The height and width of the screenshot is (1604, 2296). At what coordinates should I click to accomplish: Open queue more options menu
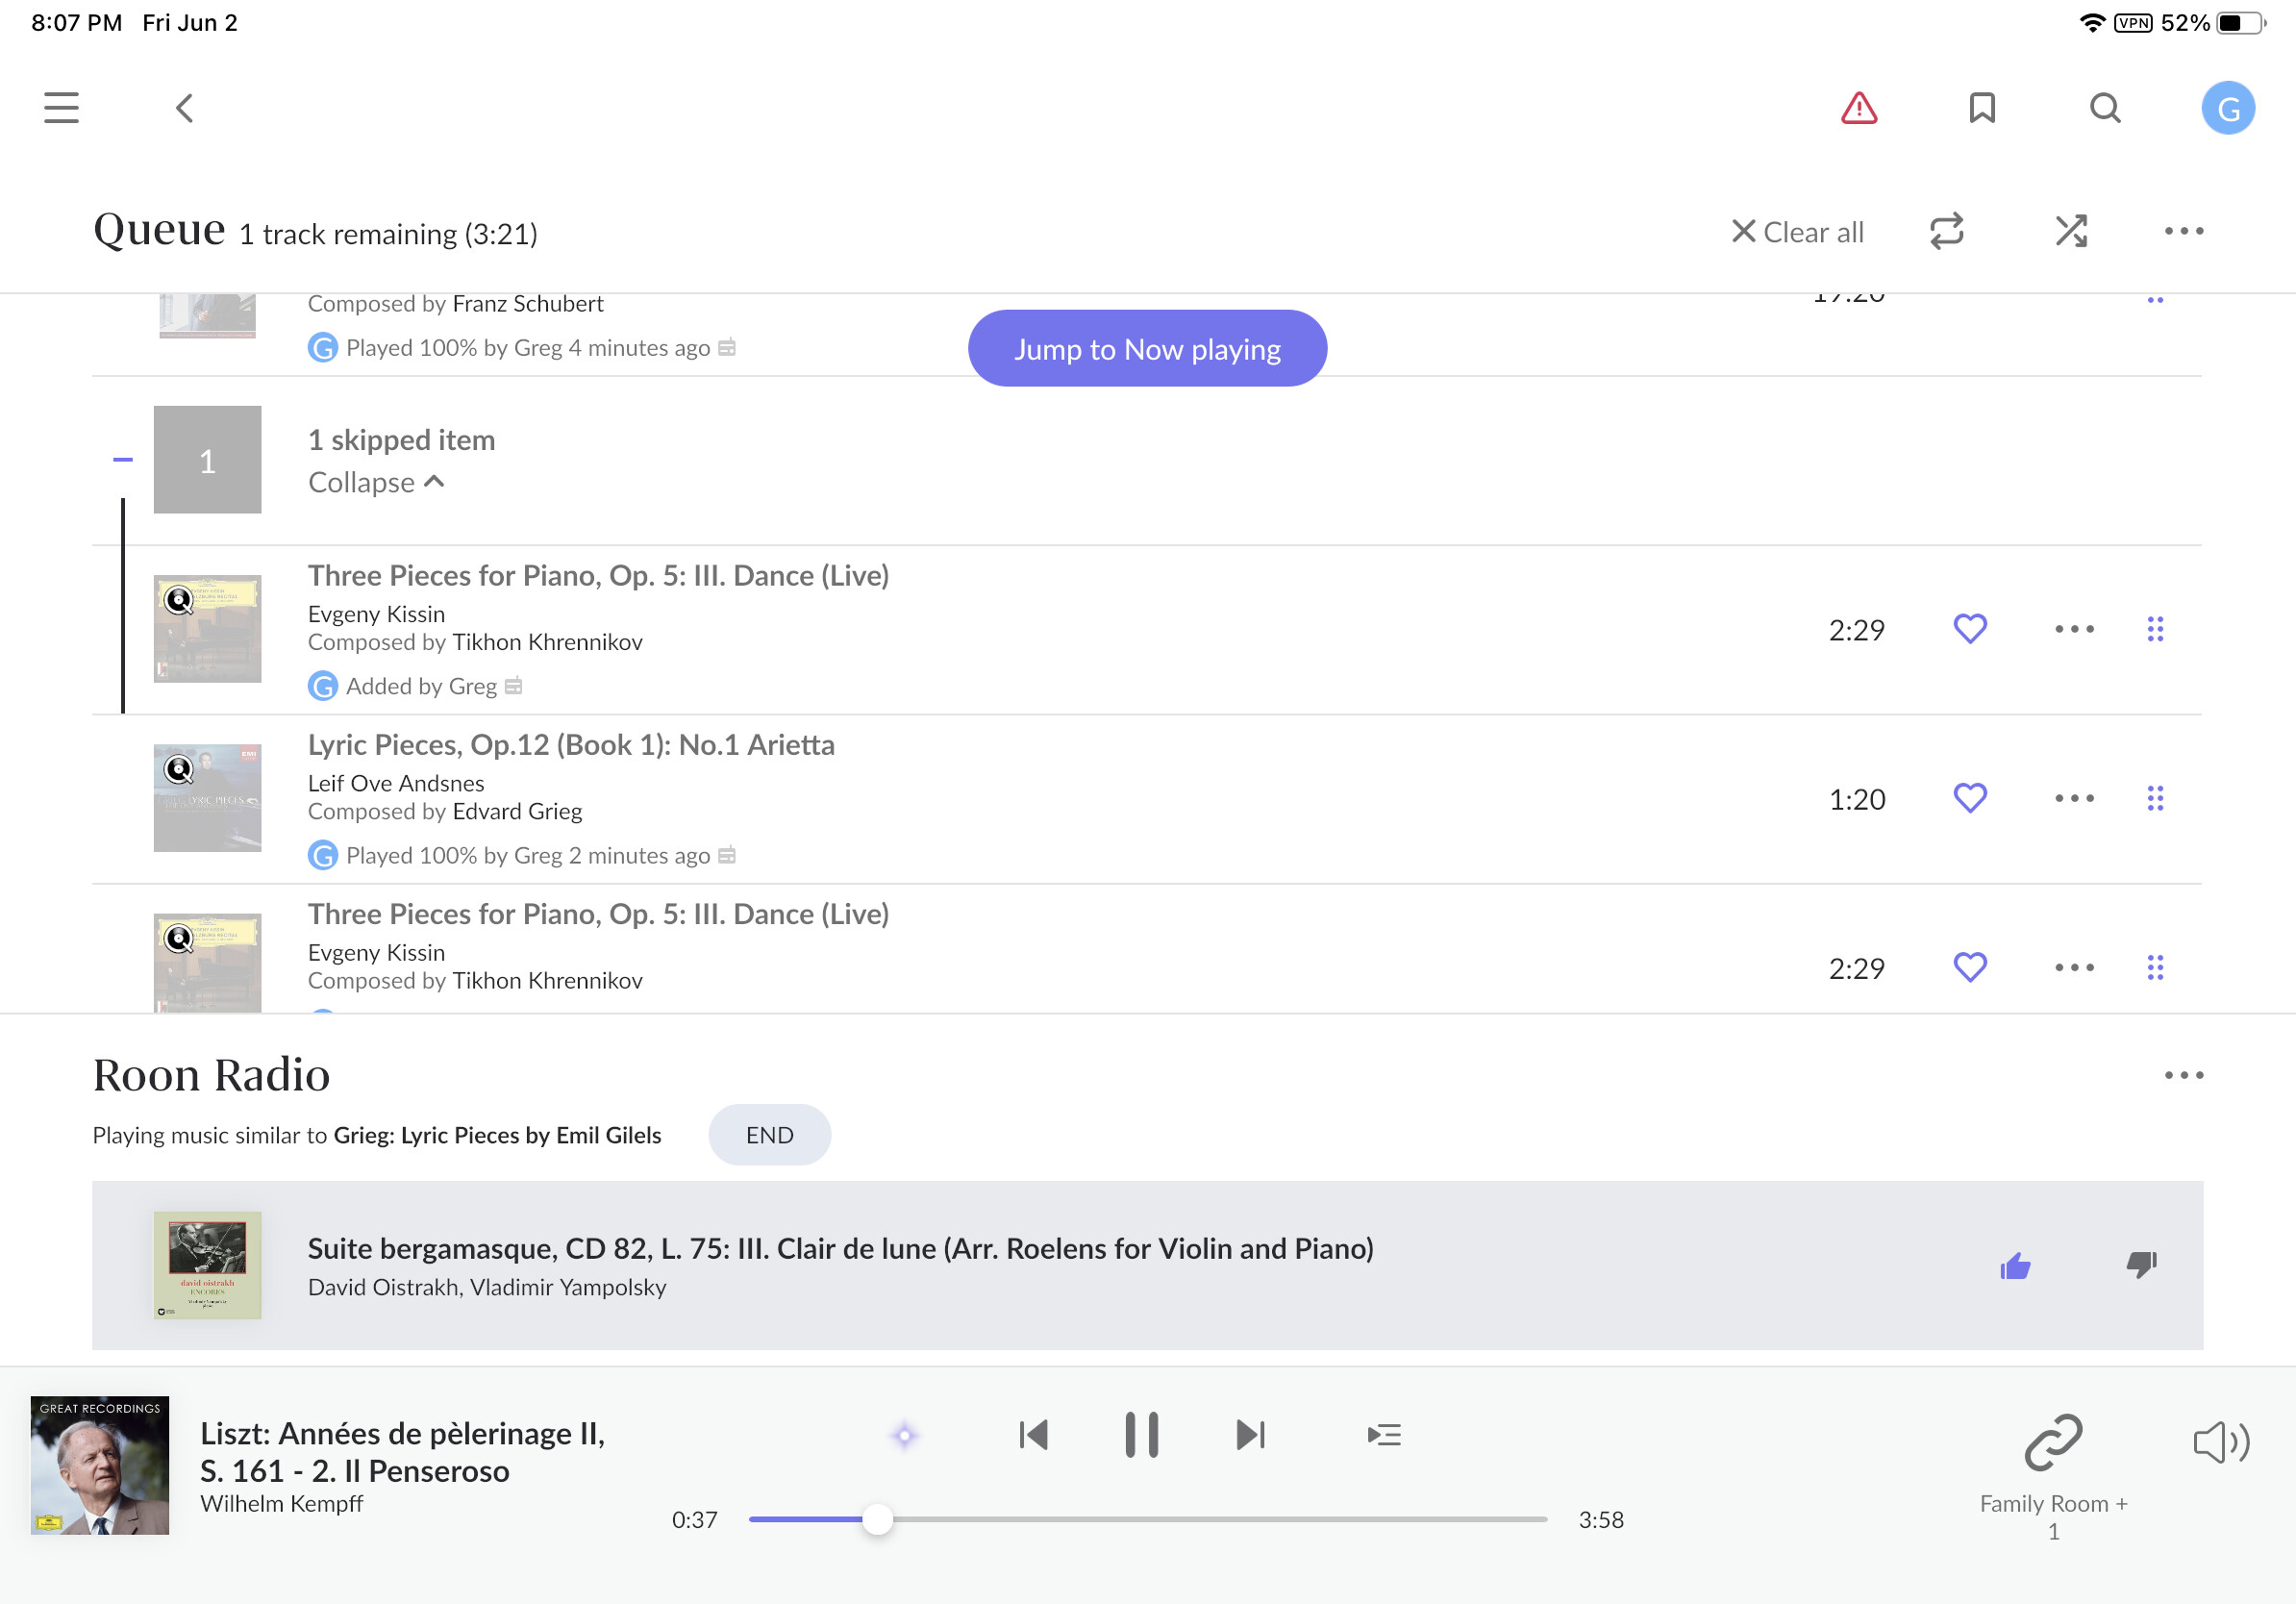(x=2184, y=231)
